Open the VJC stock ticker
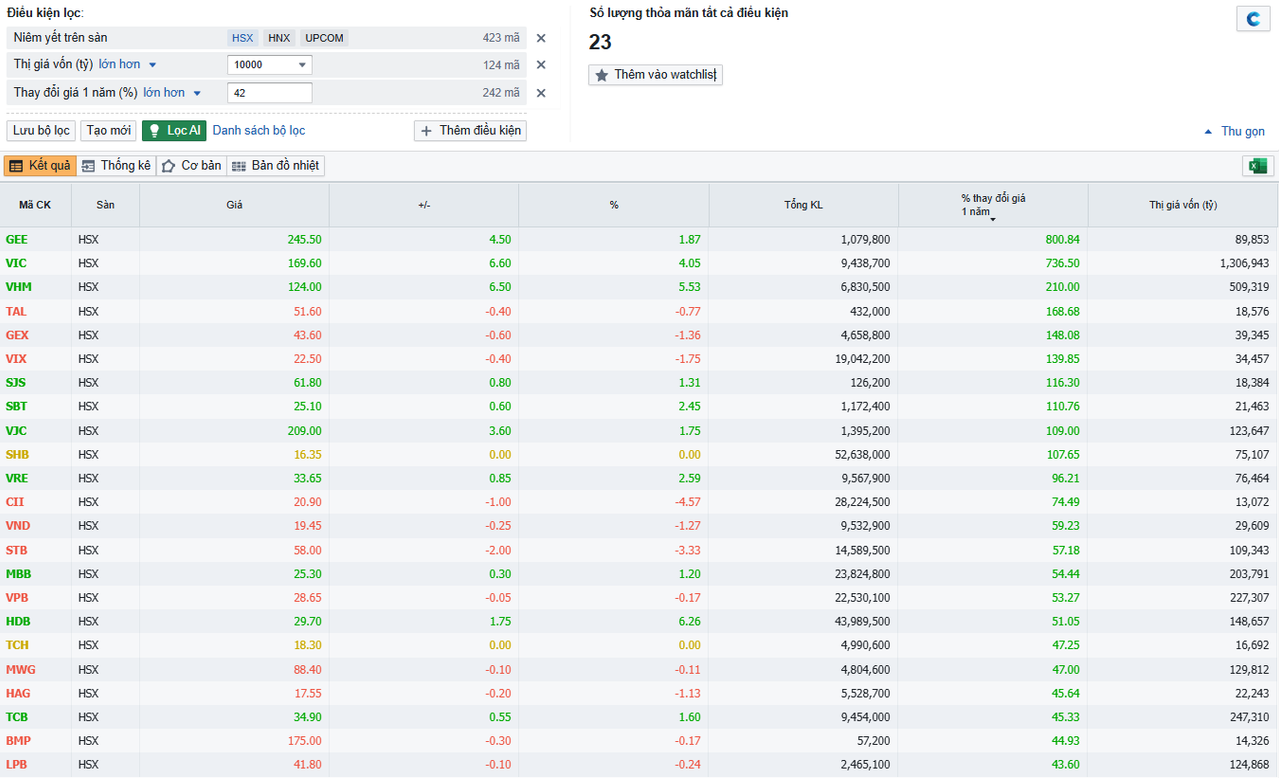 point(16,431)
